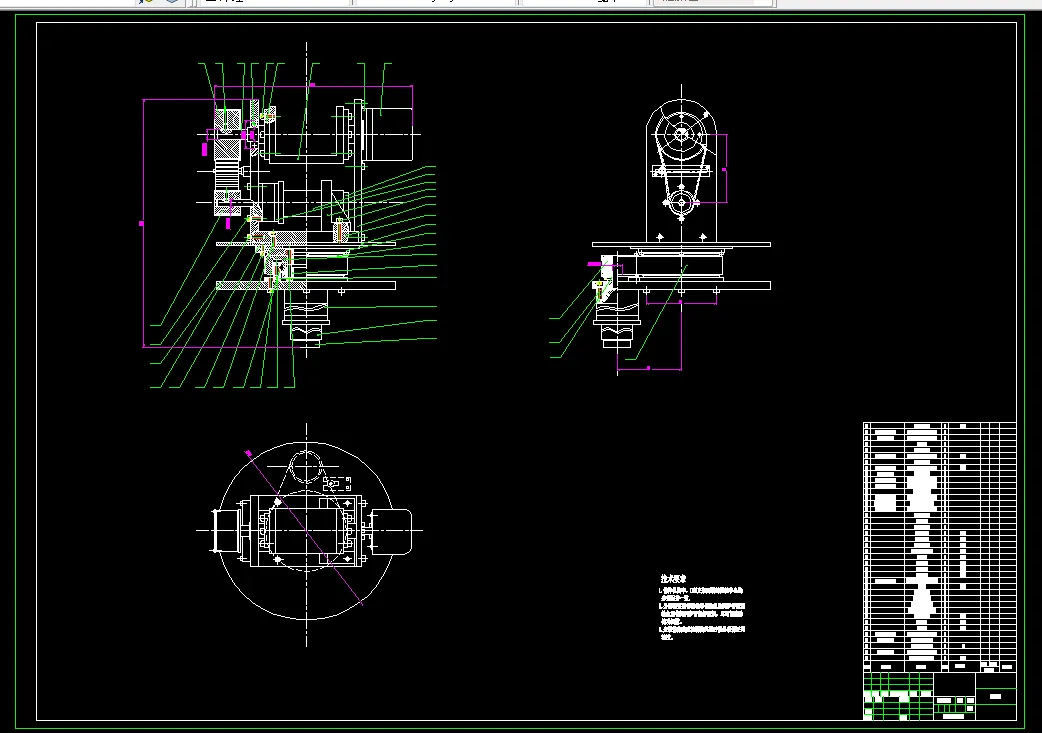
Task: Select the upper large pulley in side view
Action: tap(681, 134)
